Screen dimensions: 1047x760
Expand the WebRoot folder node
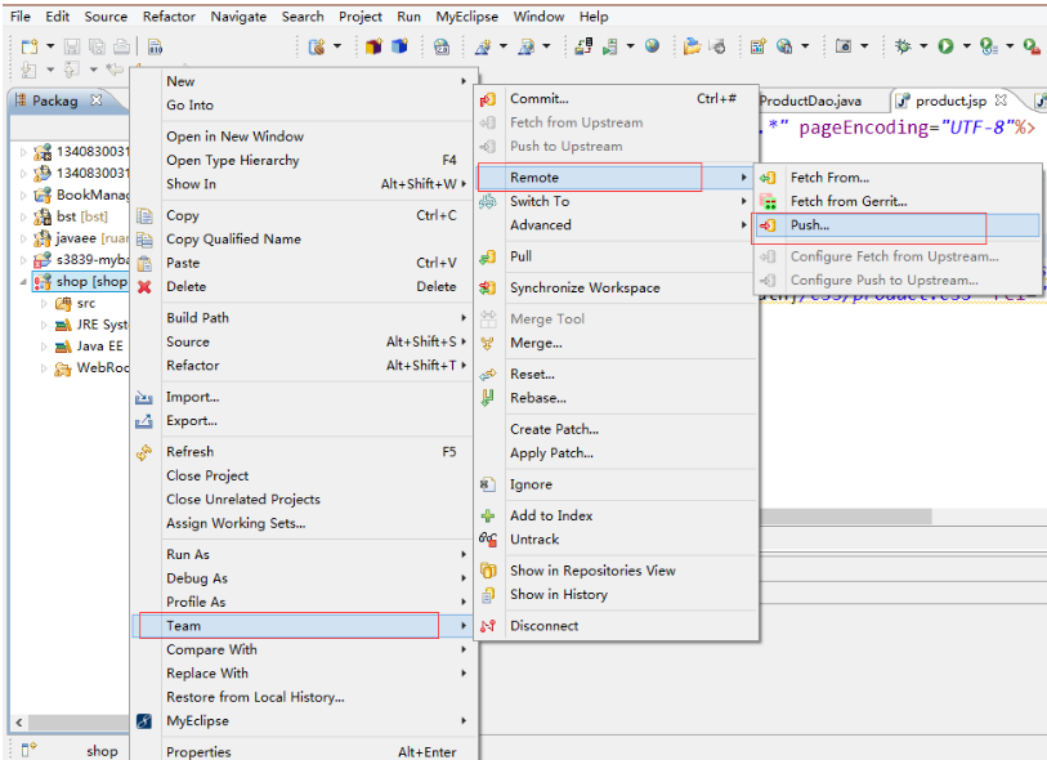(x=44, y=369)
